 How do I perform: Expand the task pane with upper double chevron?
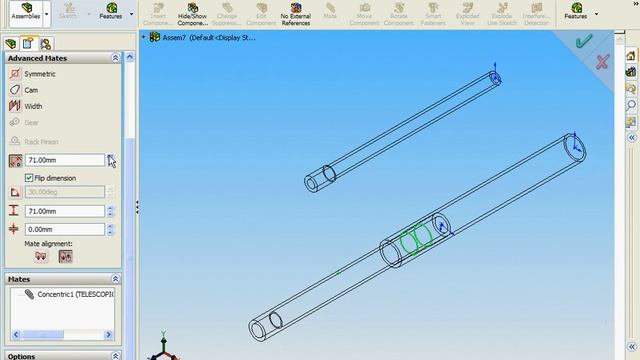(x=631, y=138)
